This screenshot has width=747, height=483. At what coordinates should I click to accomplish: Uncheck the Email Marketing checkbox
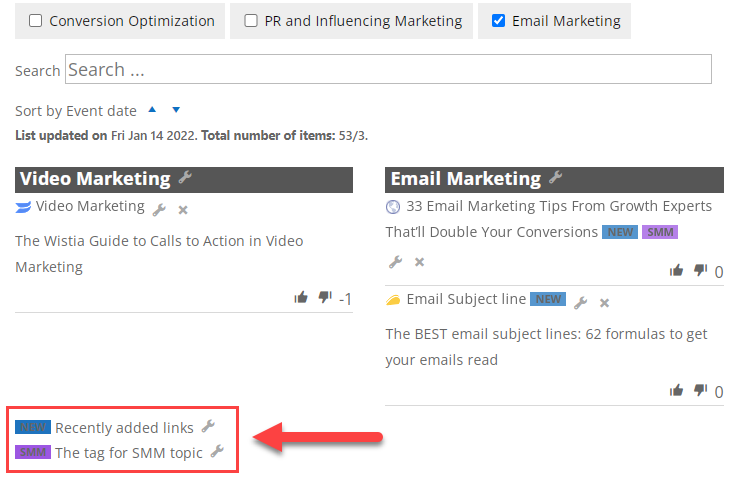[x=498, y=21]
